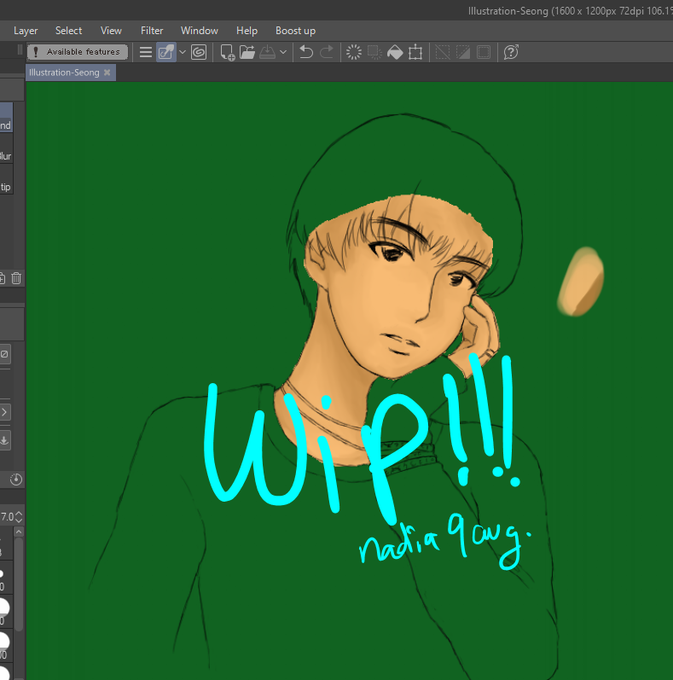The image size is (673, 680).
Task: Create a new canvas with the New icon
Action: click(227, 52)
